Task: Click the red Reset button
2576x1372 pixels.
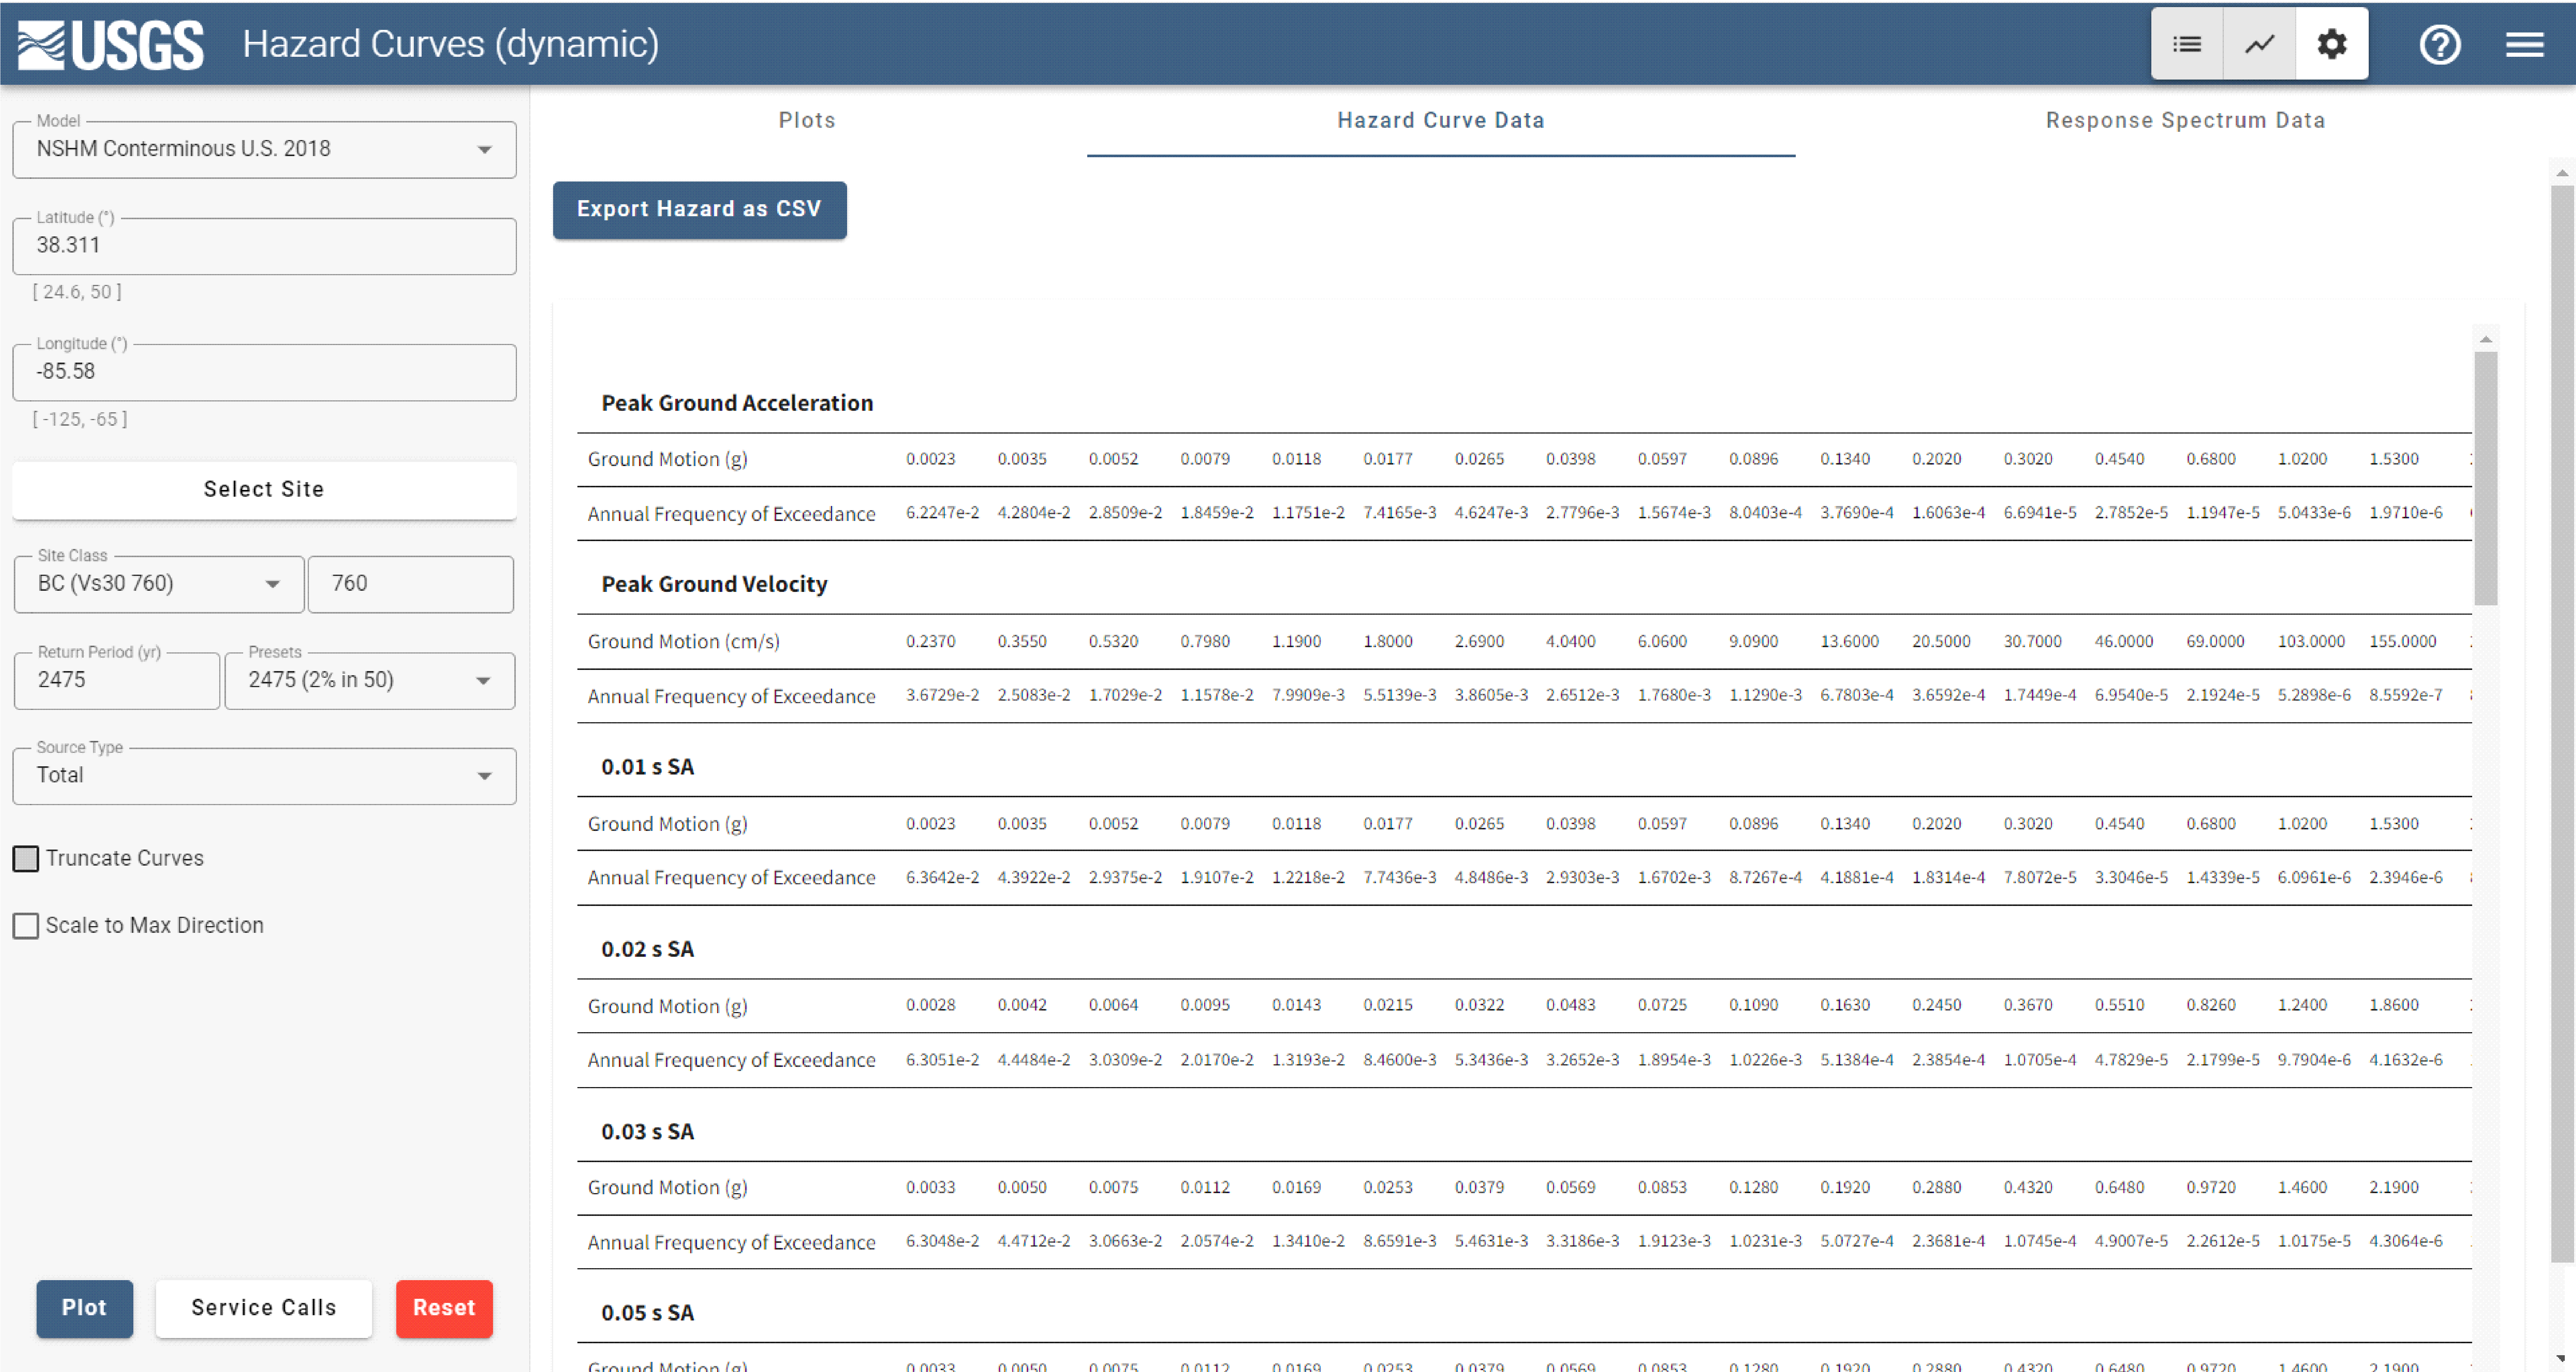Action: click(x=444, y=1308)
